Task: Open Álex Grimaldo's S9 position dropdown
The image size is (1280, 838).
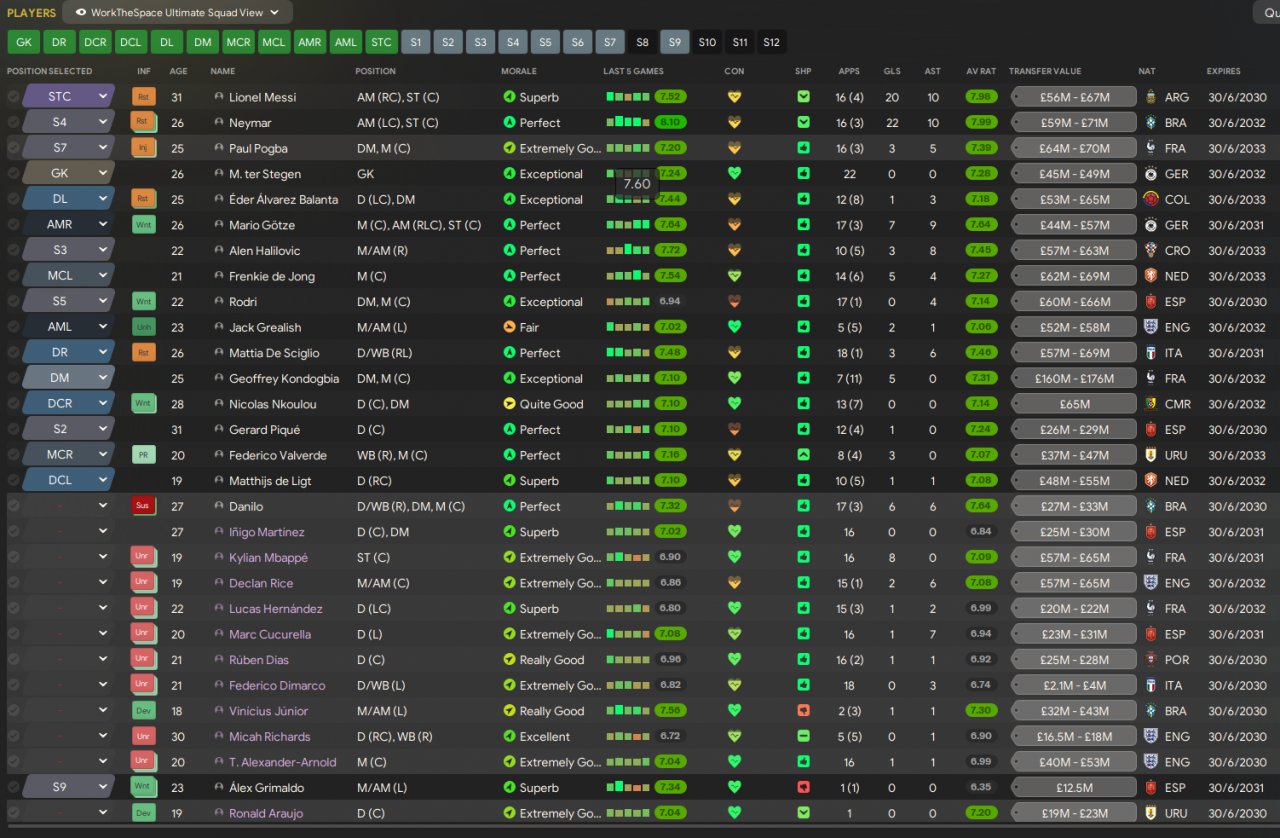Action: click(68, 788)
